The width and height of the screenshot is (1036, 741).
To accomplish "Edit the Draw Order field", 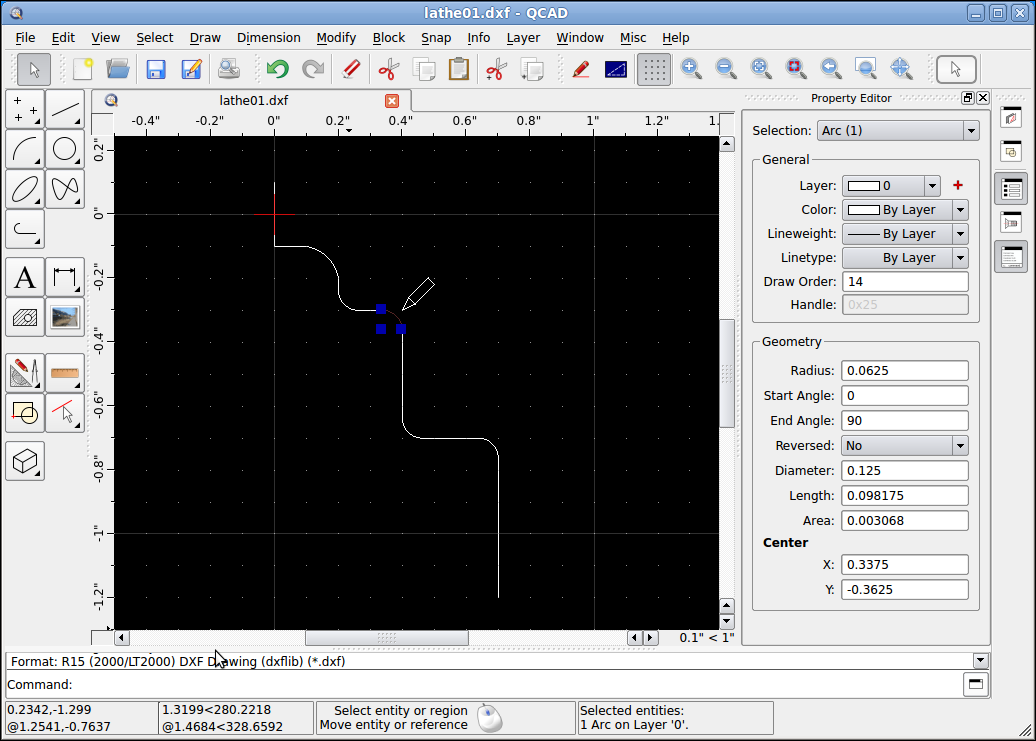I will coord(905,281).
